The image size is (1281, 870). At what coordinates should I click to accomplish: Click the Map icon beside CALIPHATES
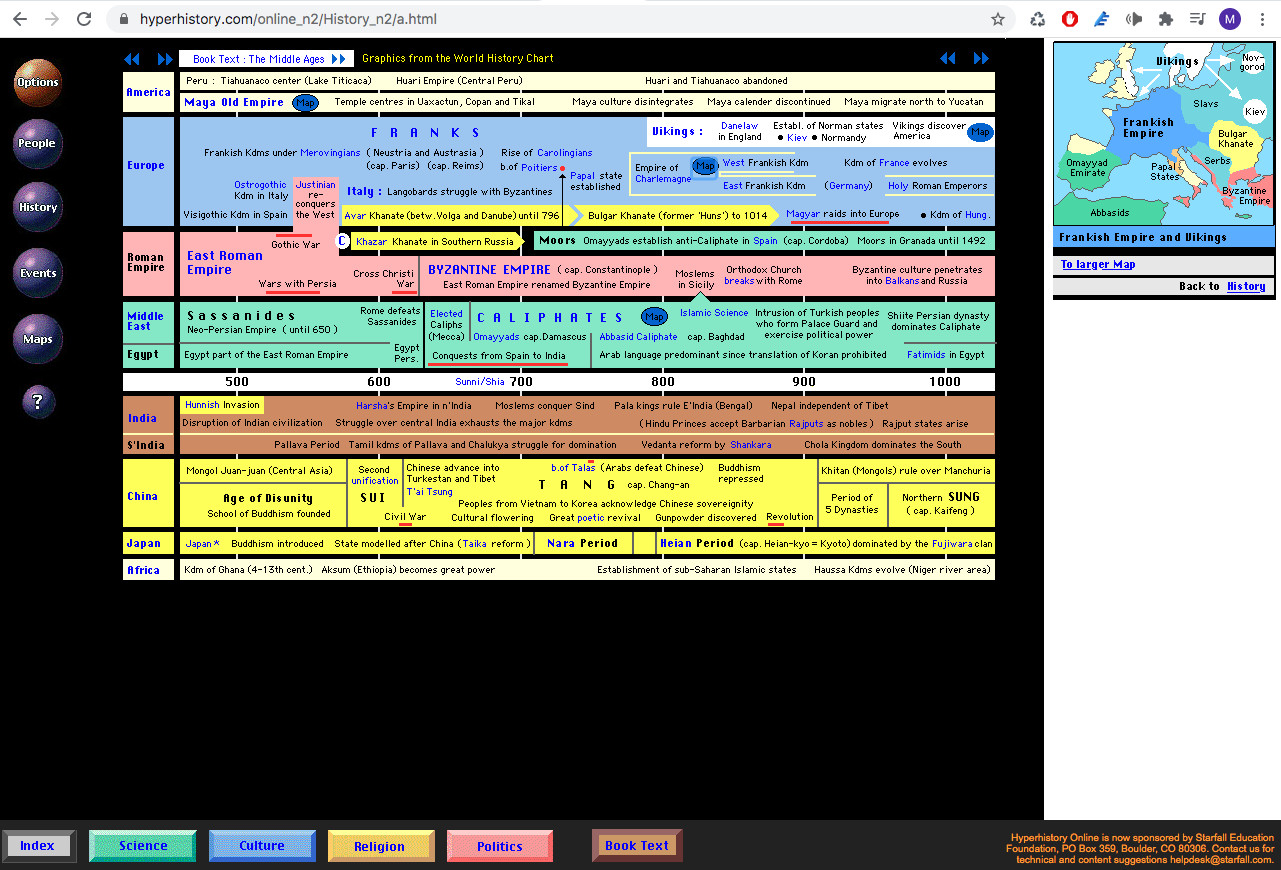(654, 316)
